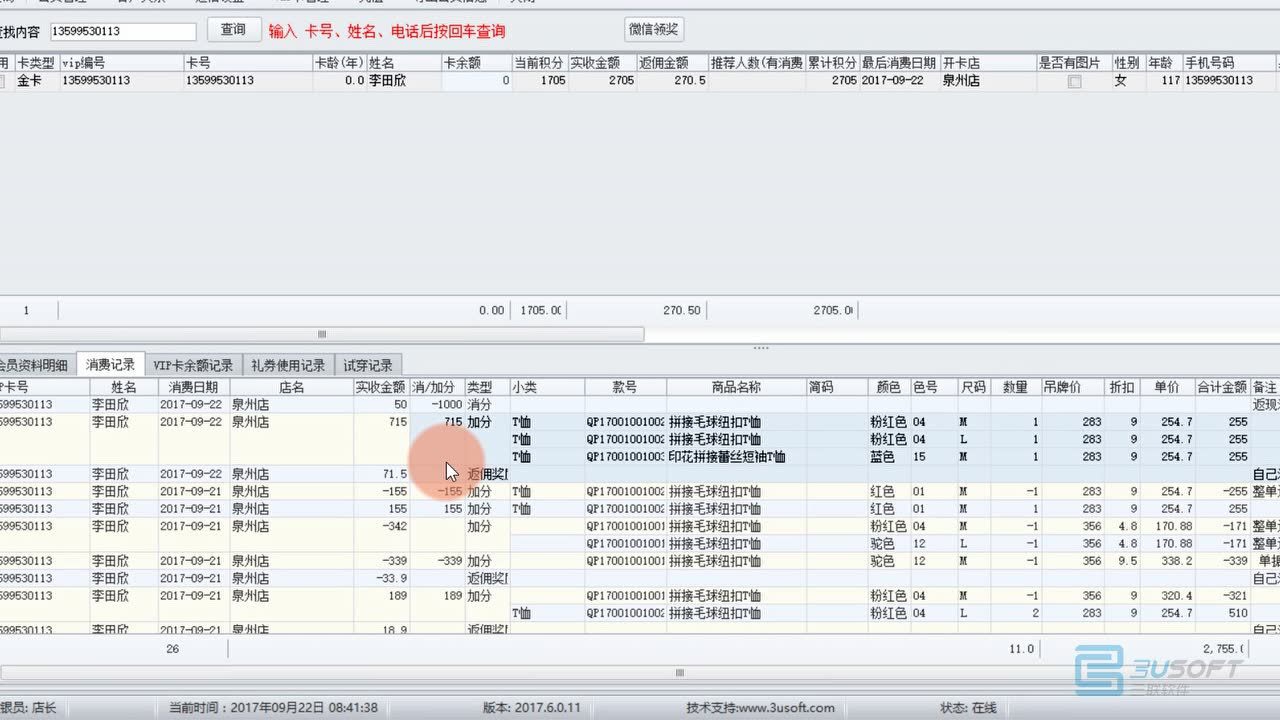The height and width of the screenshot is (720, 1280).
Task: Select the 270.5 rebate amount cell
Action: point(672,81)
